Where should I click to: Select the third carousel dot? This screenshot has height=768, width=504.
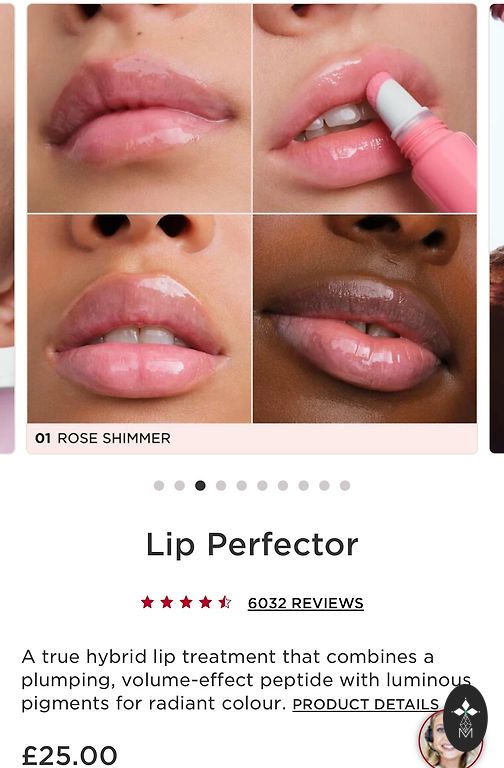point(200,485)
